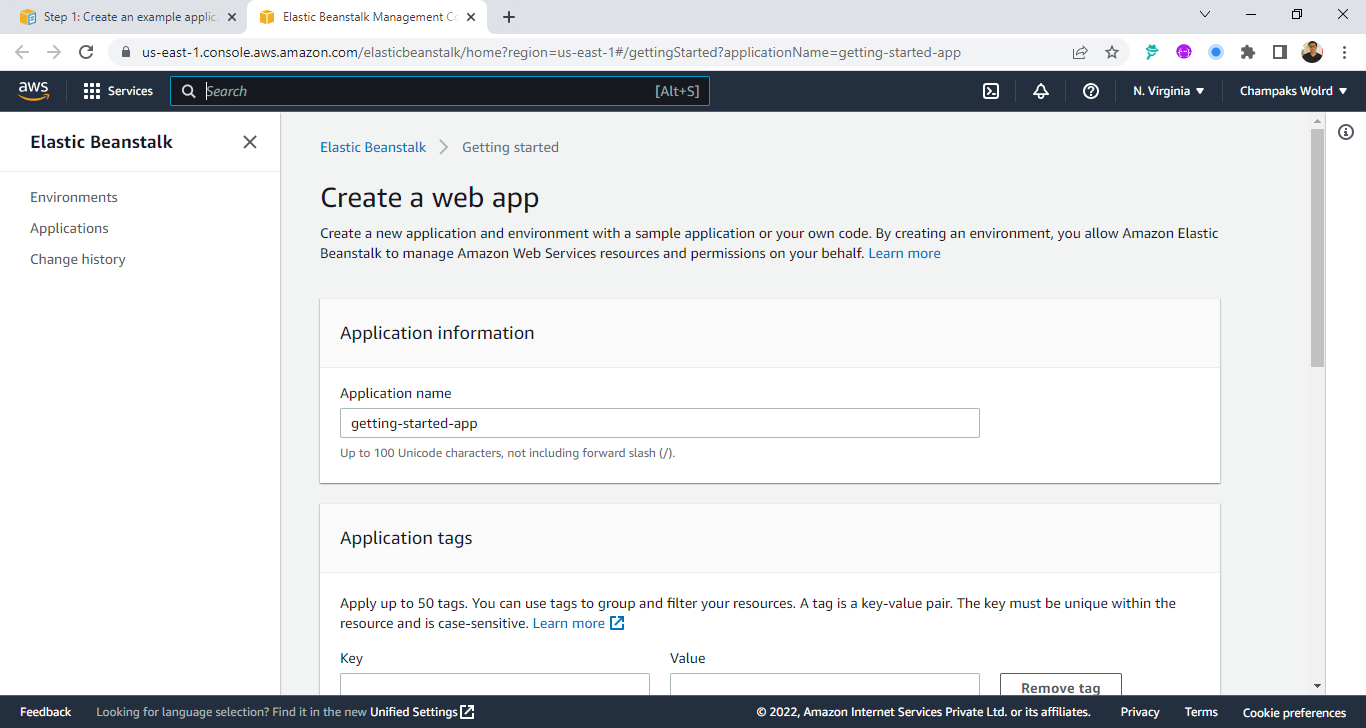
Task: Open the tab search chevron
Action: (1205, 14)
